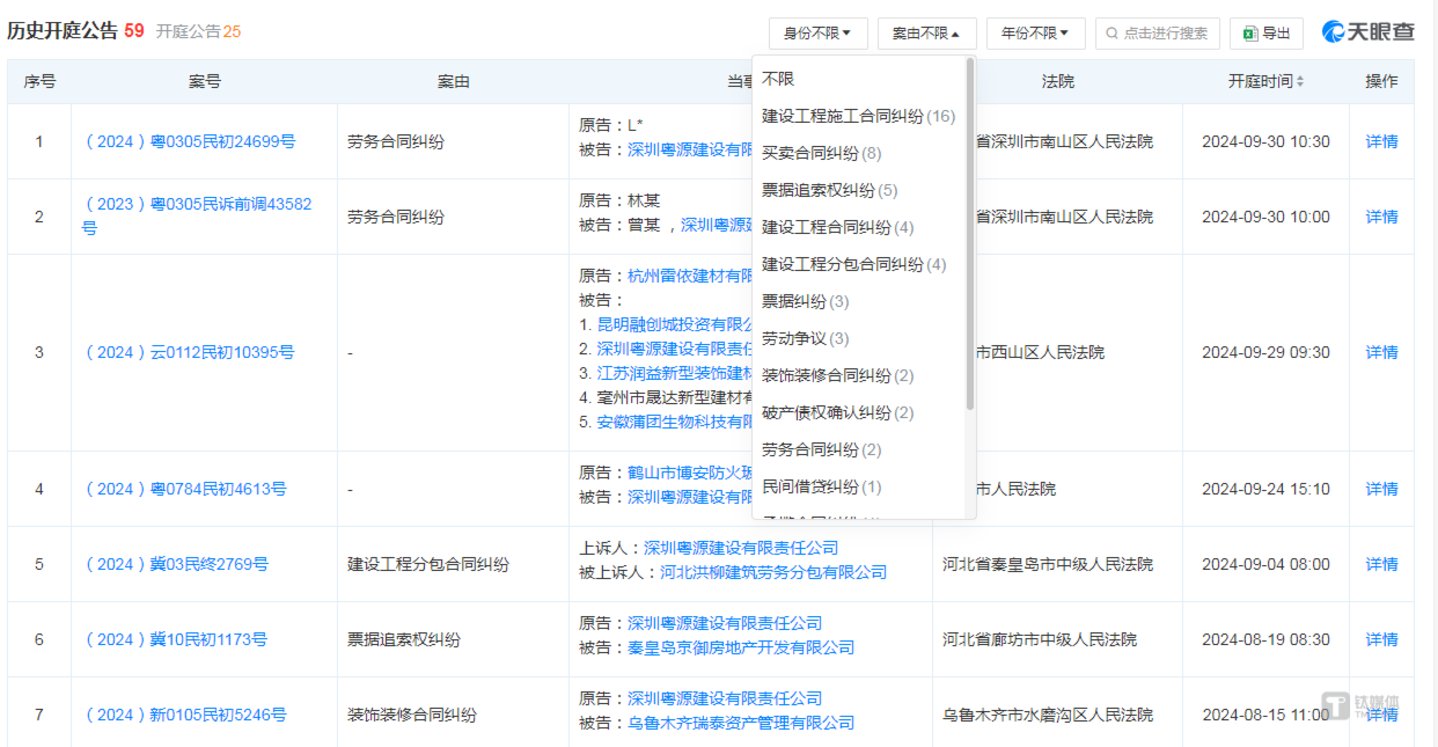Pick 票据追索权纠纷 (5) in dropdown
1438x747 pixels.
829,190
